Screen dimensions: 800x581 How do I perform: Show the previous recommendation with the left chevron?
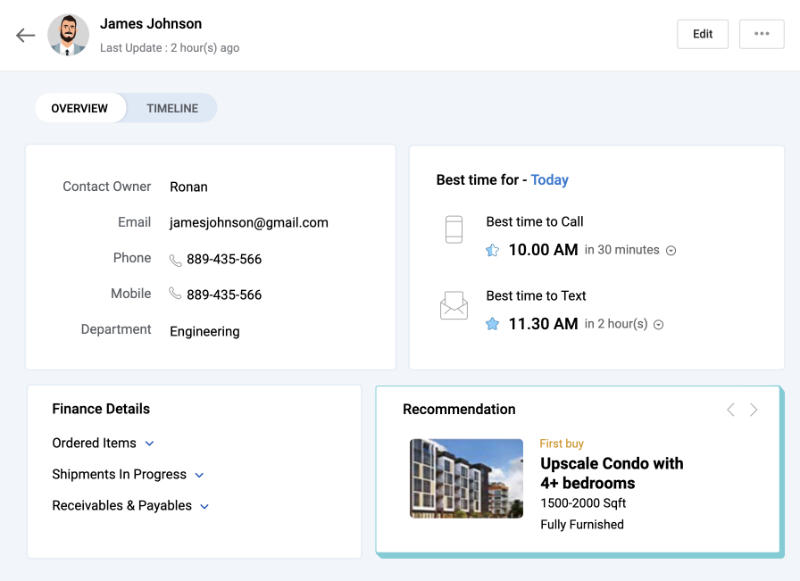(x=731, y=410)
